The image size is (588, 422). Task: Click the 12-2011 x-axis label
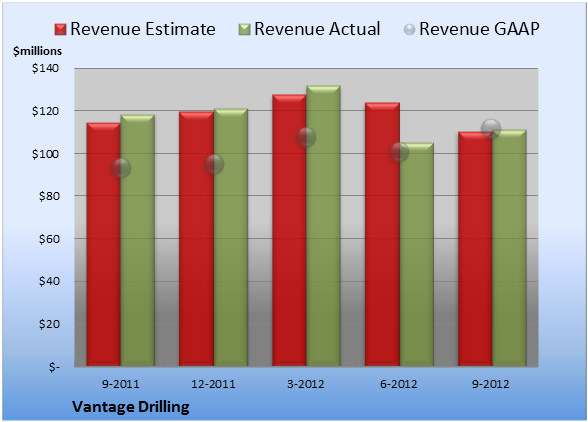click(x=213, y=384)
